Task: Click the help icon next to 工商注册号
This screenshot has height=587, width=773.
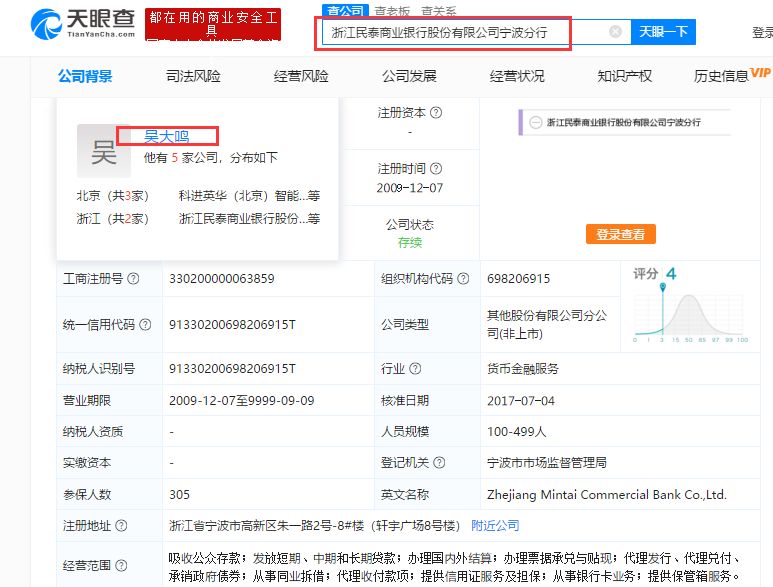Action: coord(133,278)
